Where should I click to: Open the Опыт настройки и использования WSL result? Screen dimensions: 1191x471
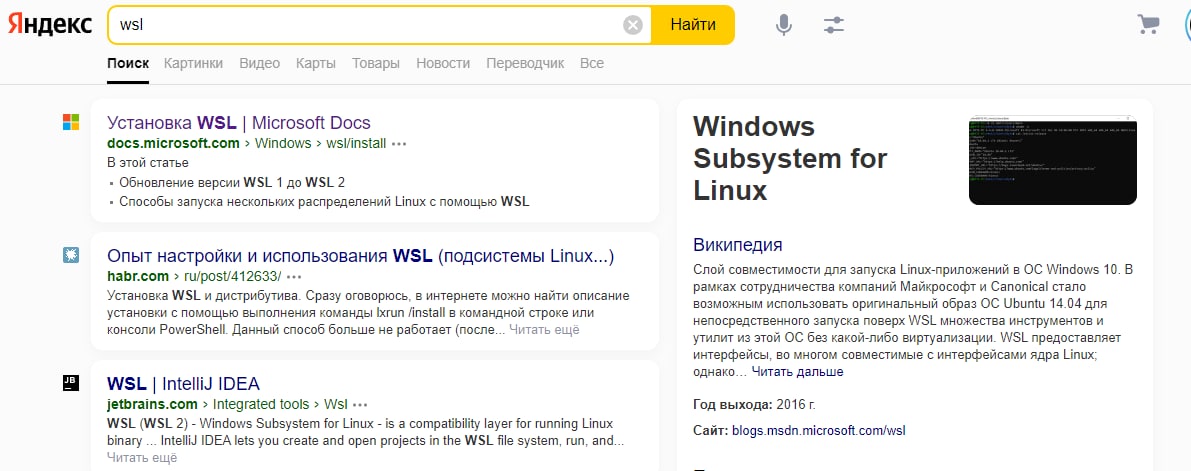[361, 256]
